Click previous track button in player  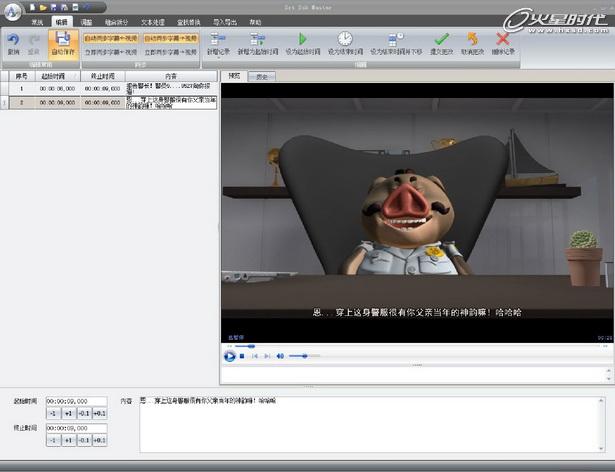click(255, 356)
